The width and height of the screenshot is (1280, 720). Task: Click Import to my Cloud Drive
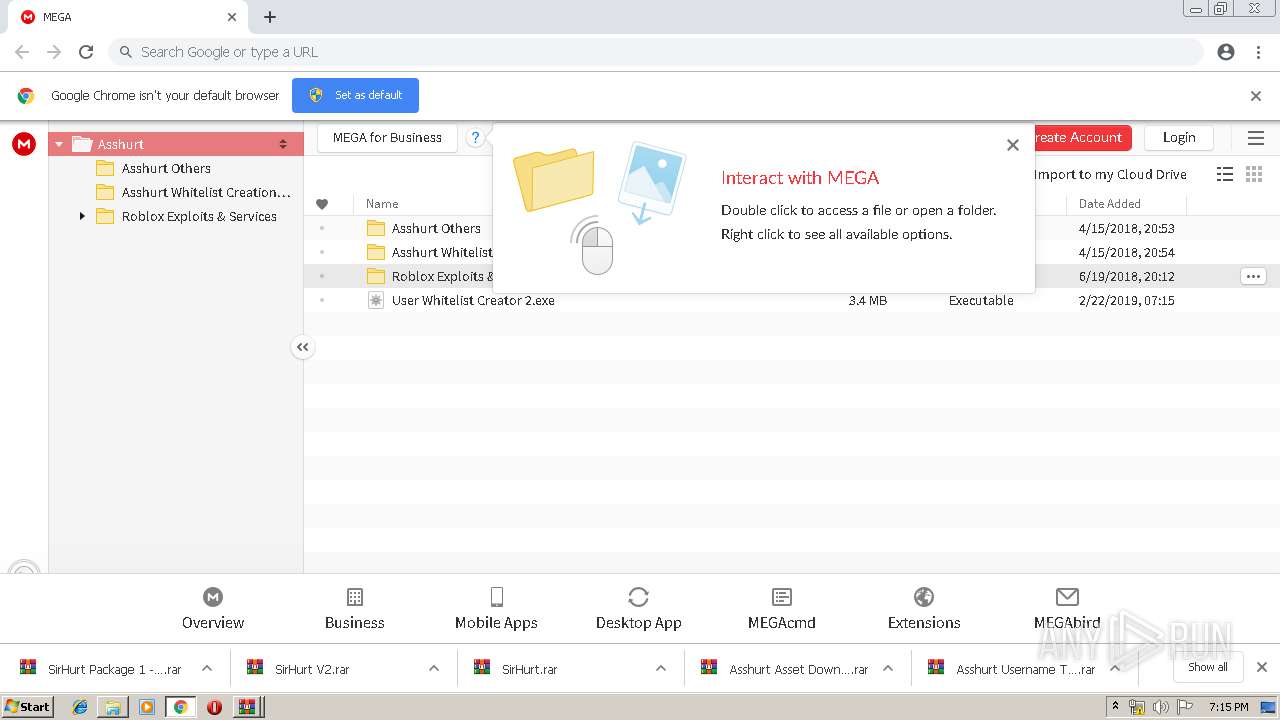point(1110,174)
